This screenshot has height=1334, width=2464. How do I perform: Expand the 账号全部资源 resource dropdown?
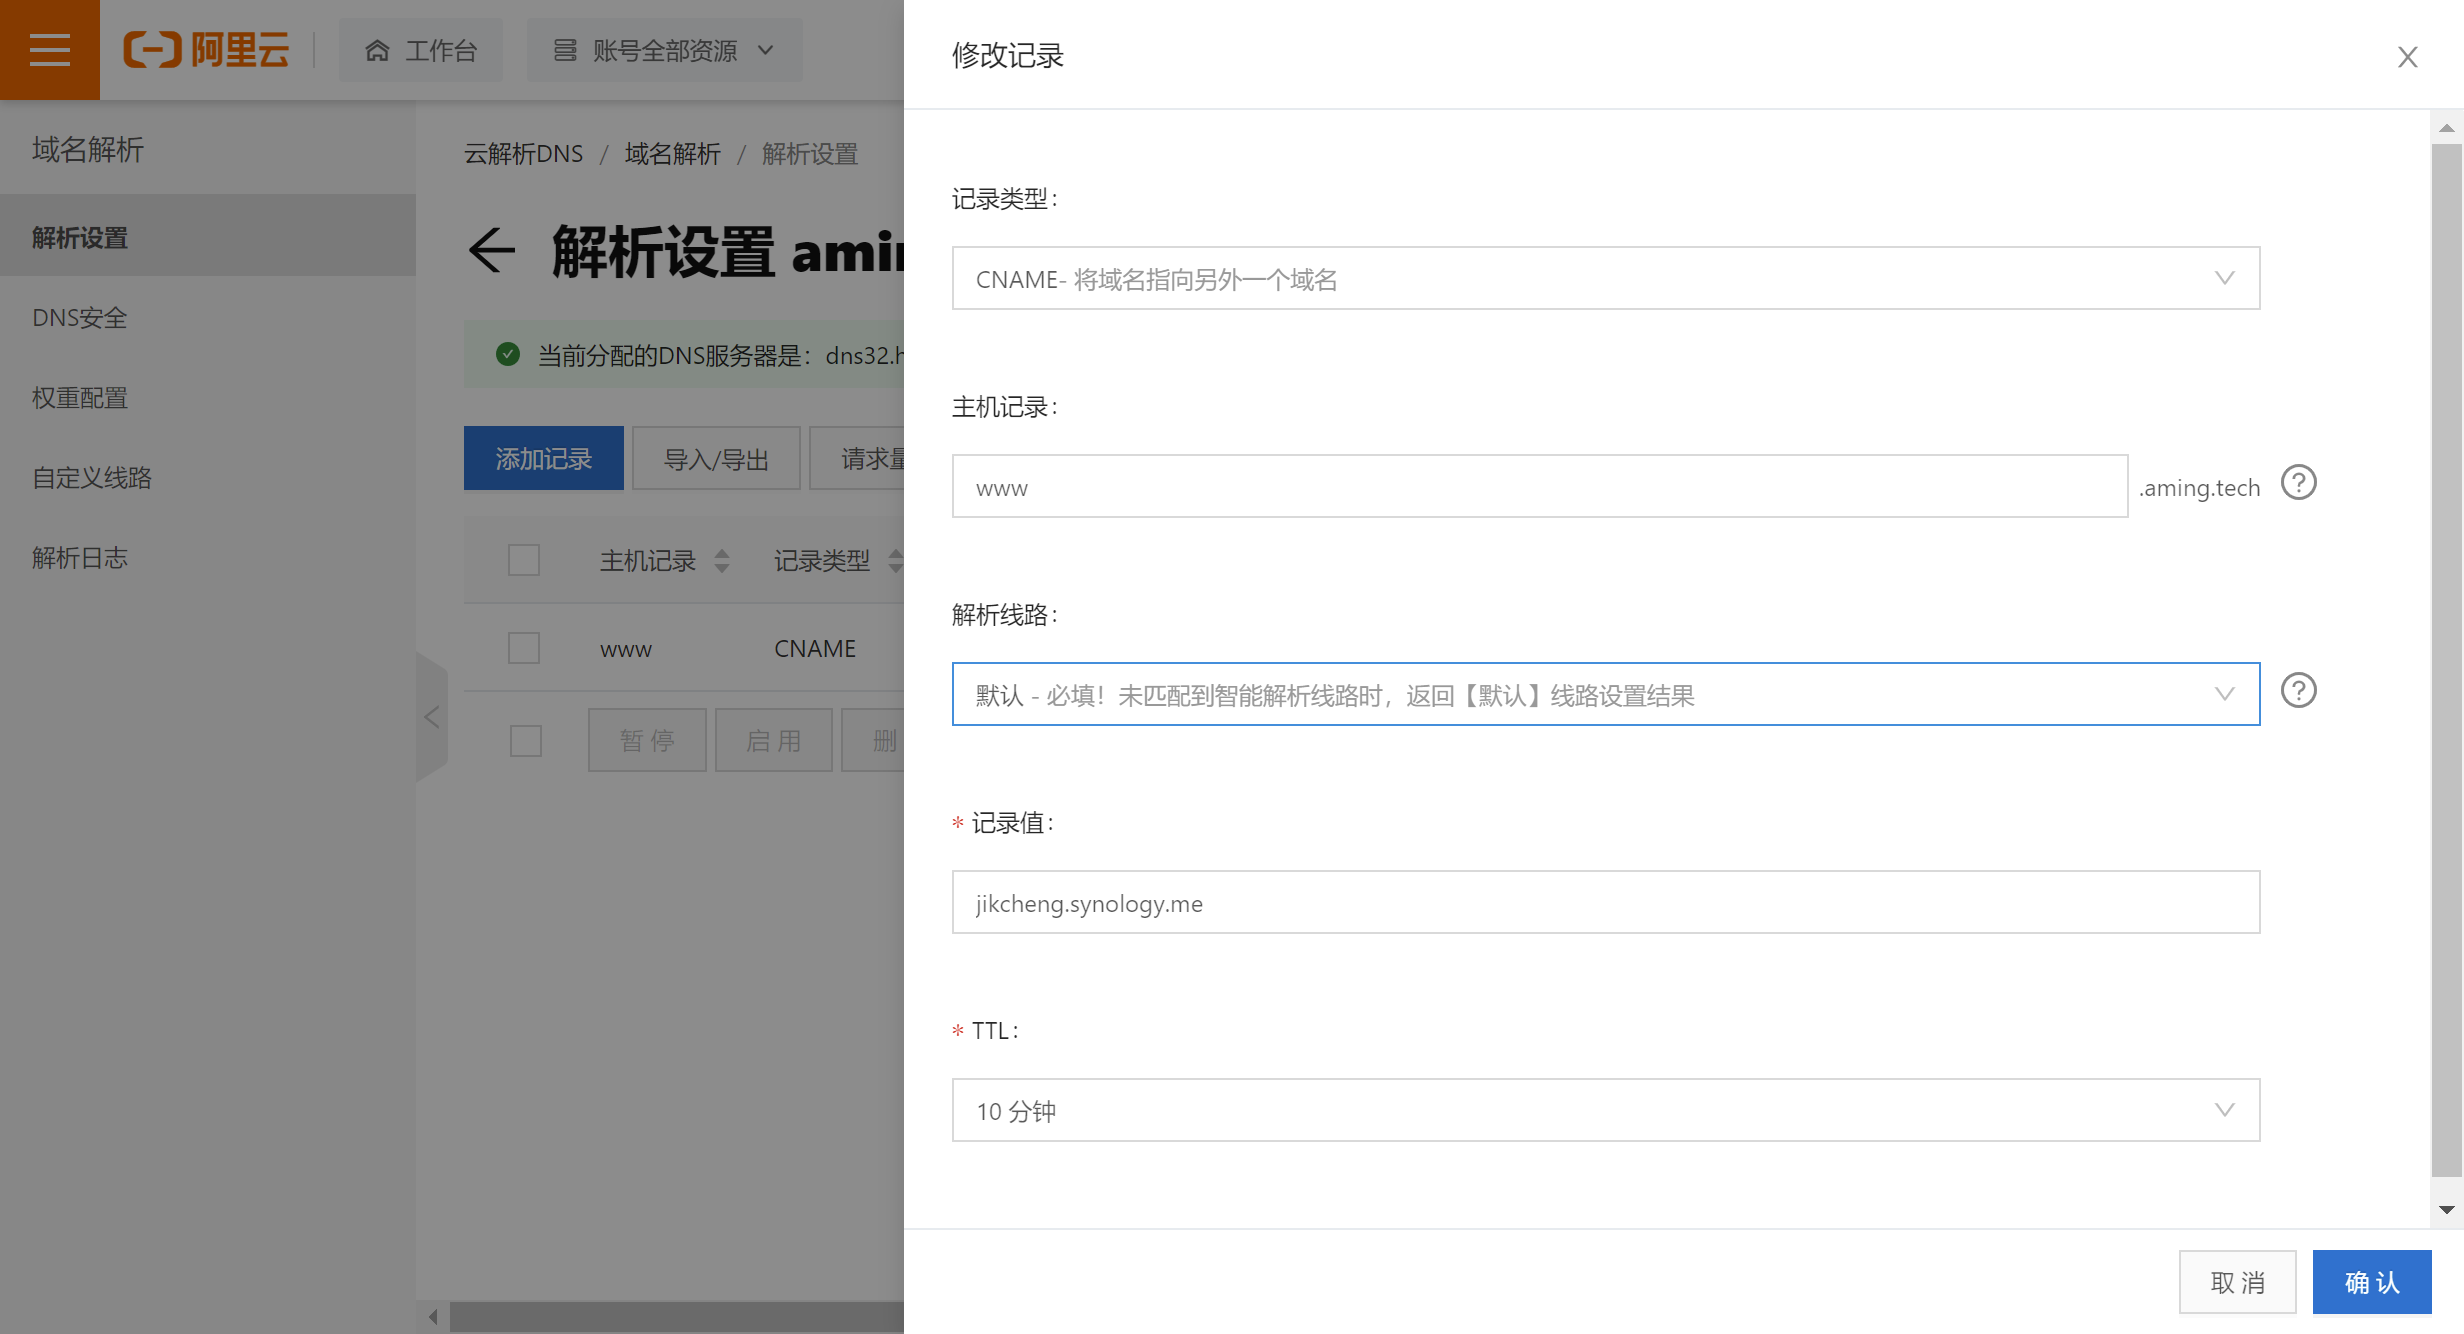point(664,50)
